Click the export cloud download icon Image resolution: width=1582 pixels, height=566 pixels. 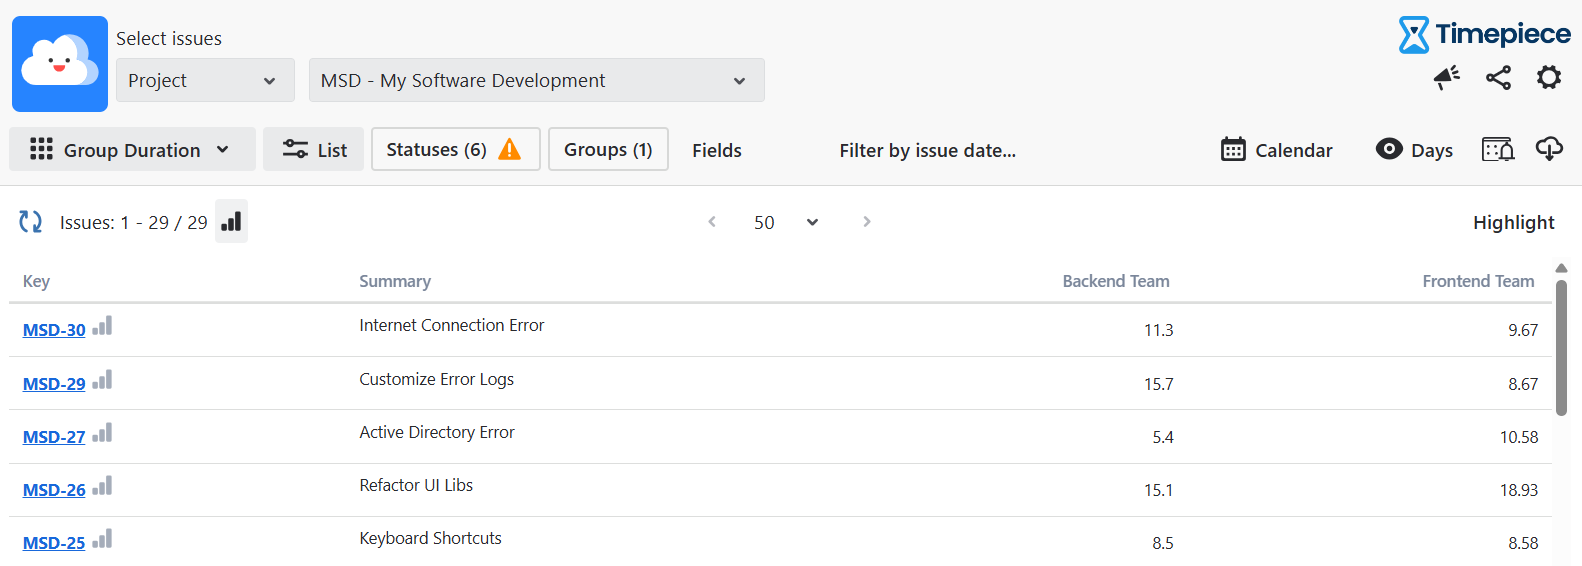click(1549, 149)
